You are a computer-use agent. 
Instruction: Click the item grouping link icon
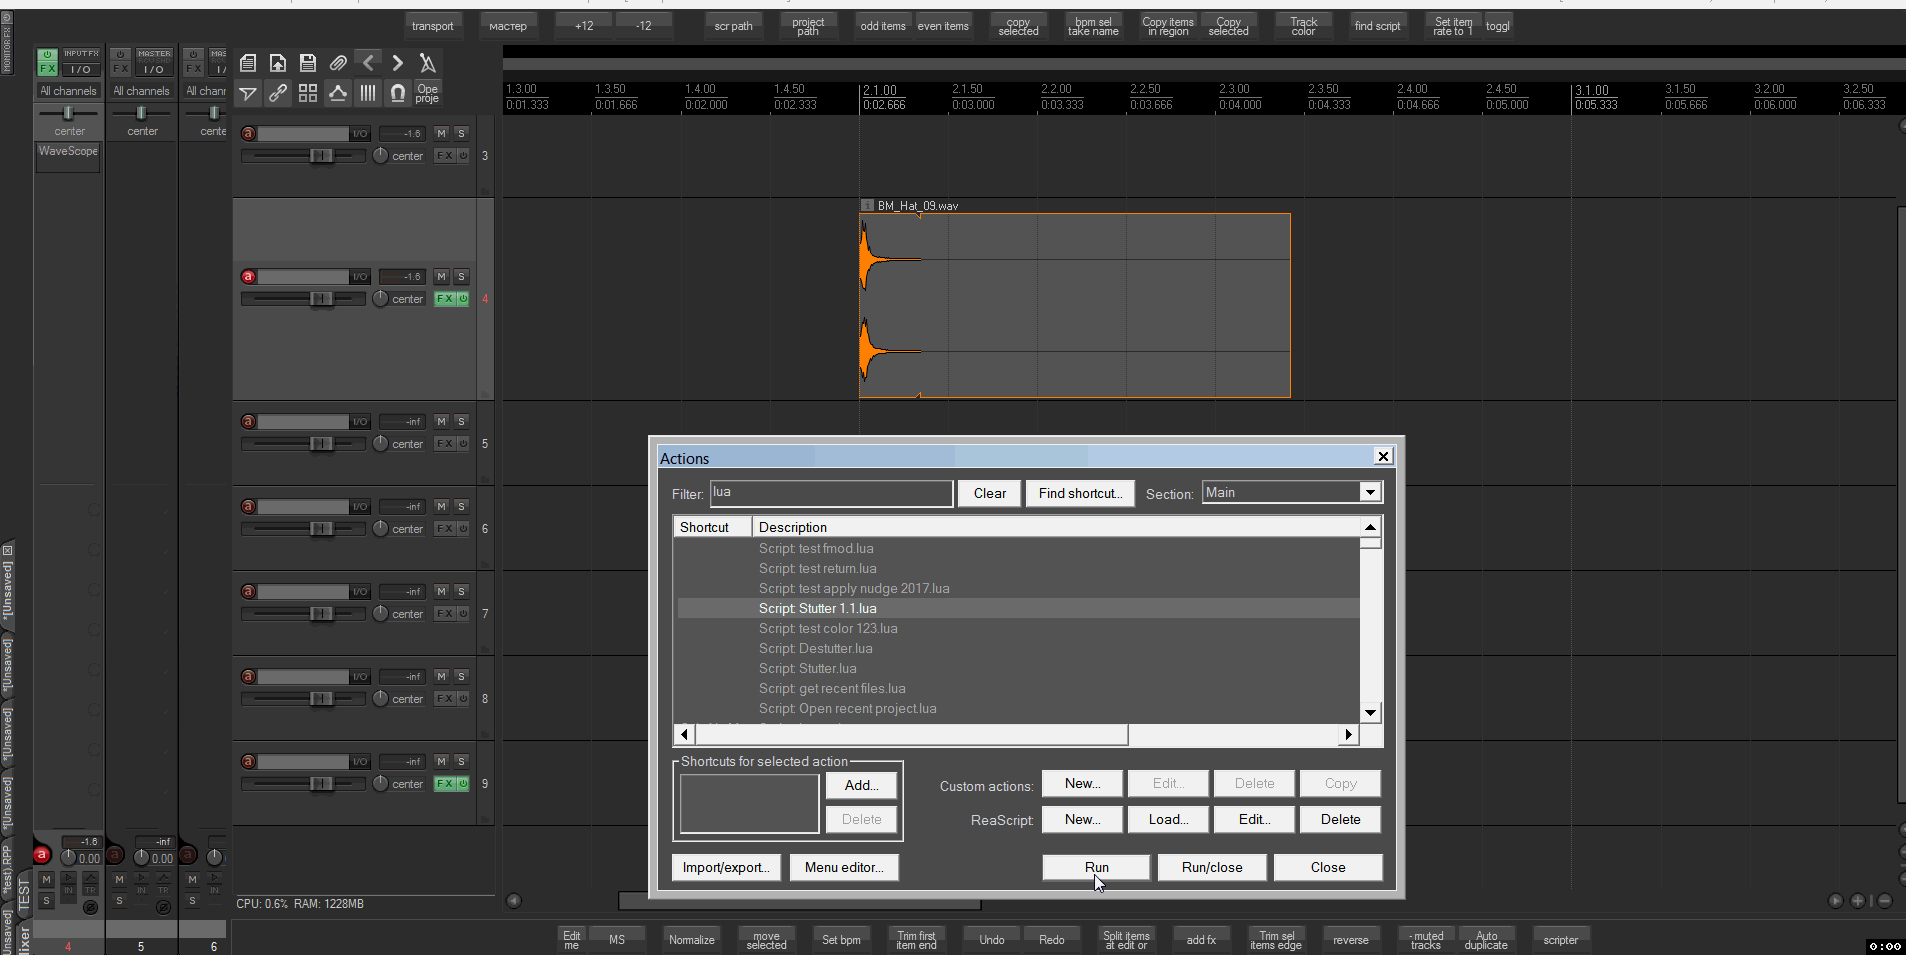click(278, 93)
